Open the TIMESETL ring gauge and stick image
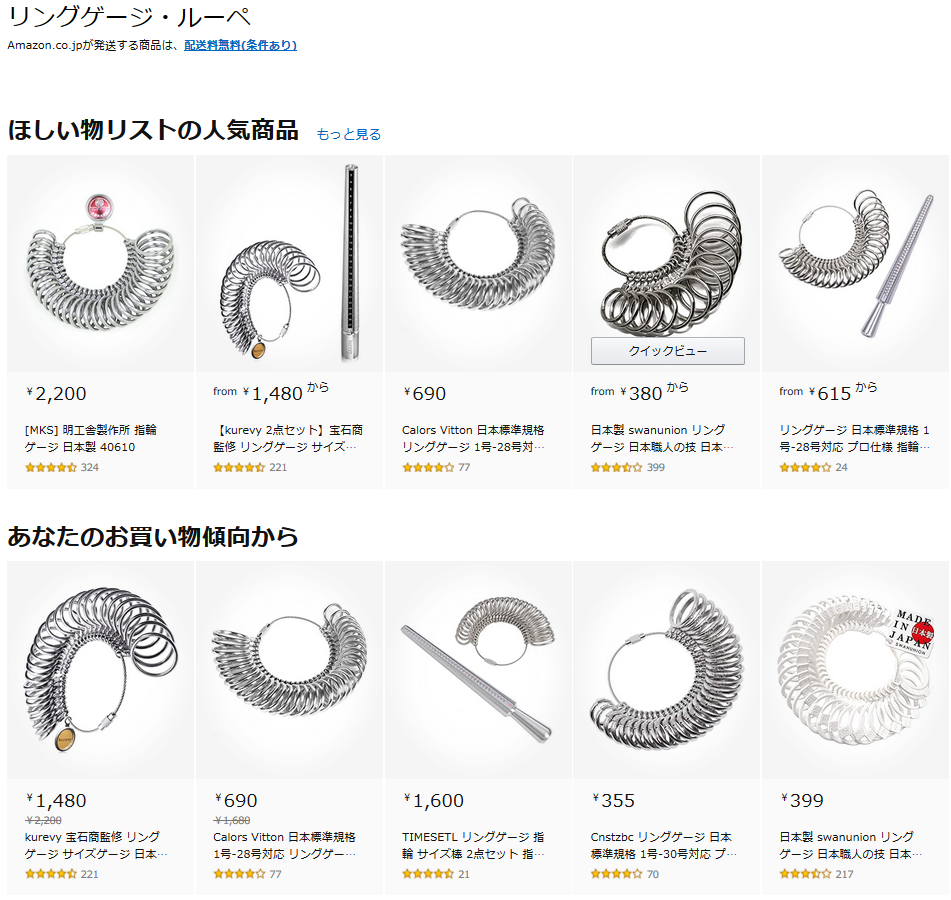The width and height of the screenshot is (951, 900). (x=478, y=670)
